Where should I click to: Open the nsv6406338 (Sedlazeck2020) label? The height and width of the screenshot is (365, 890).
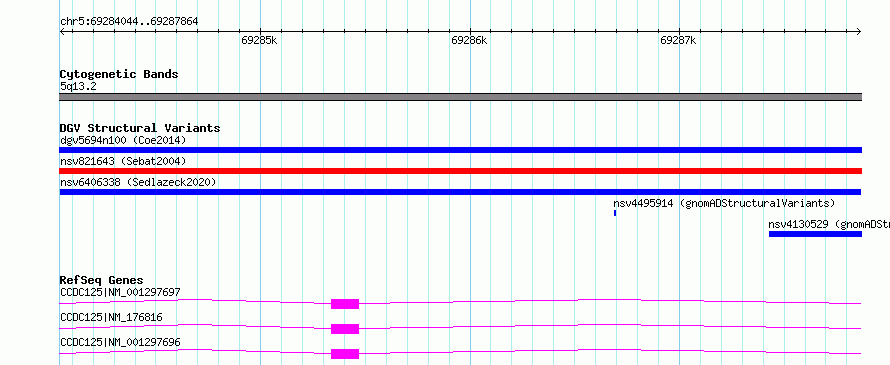(x=138, y=182)
